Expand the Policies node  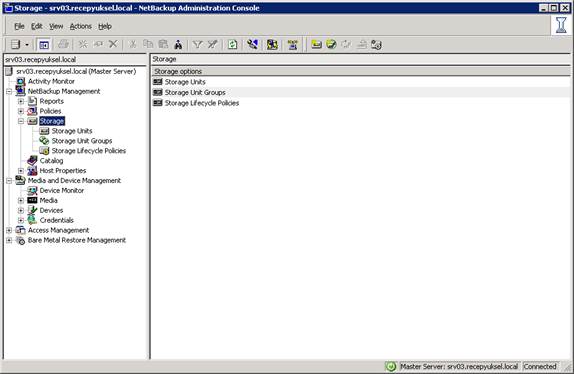tap(21, 111)
